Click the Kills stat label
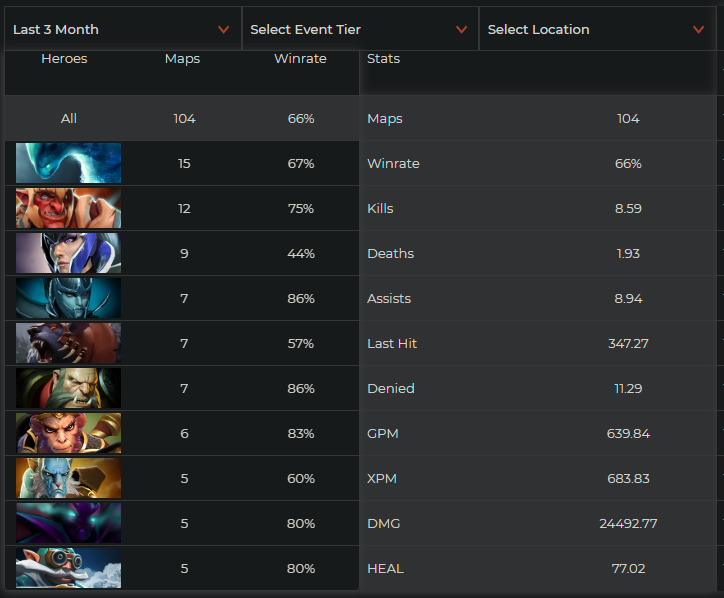Screen dimensions: 724x598 point(381,208)
